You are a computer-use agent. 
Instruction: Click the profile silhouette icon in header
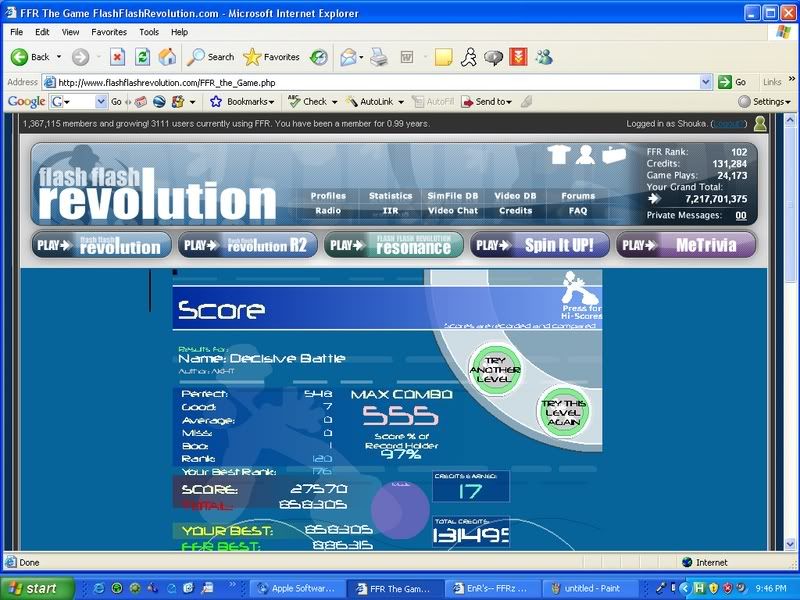pyautogui.click(x=586, y=155)
